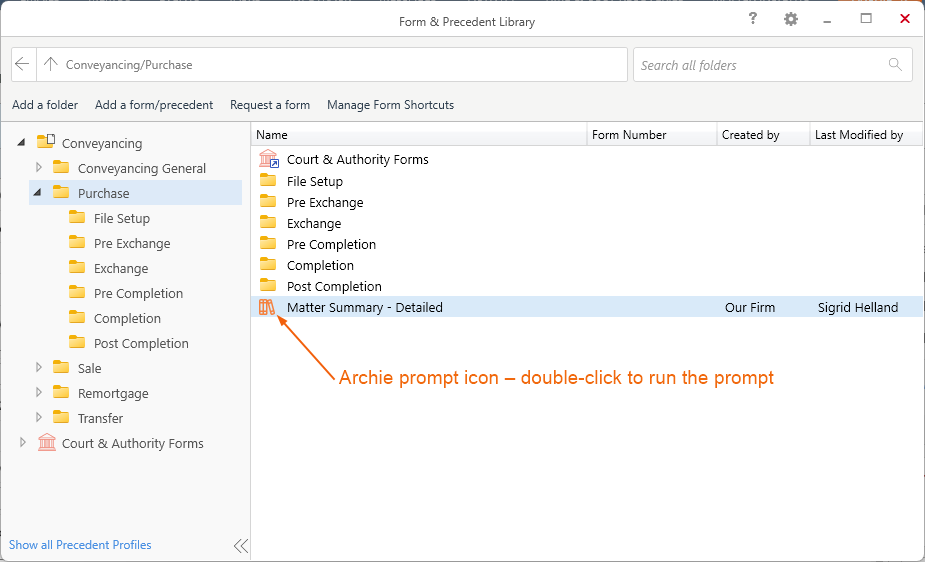Click Manage Form Shortcuts
925x562 pixels.
390,105
